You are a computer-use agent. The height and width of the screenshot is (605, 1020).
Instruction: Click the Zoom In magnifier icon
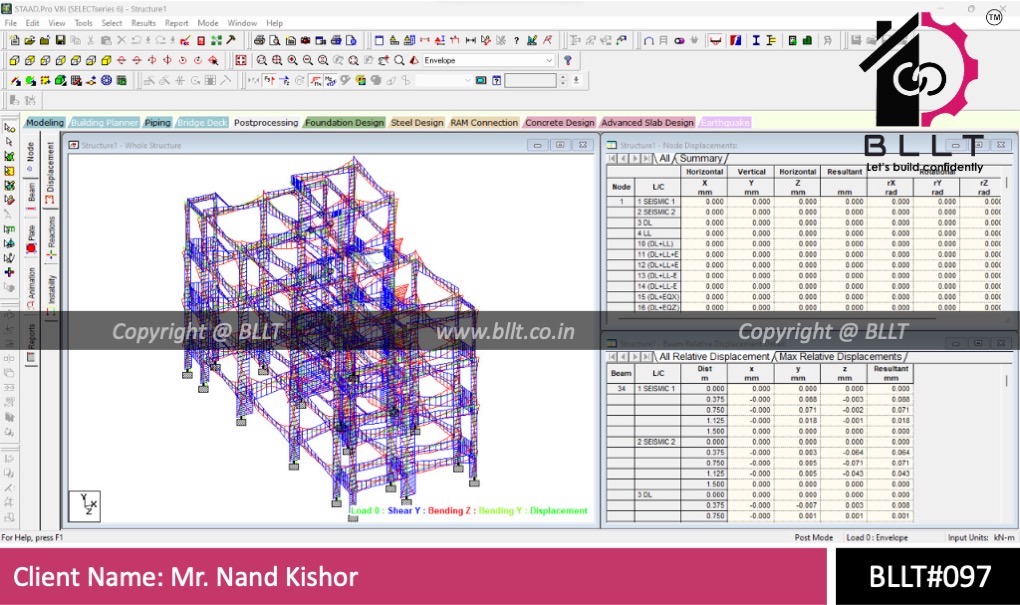click(293, 60)
